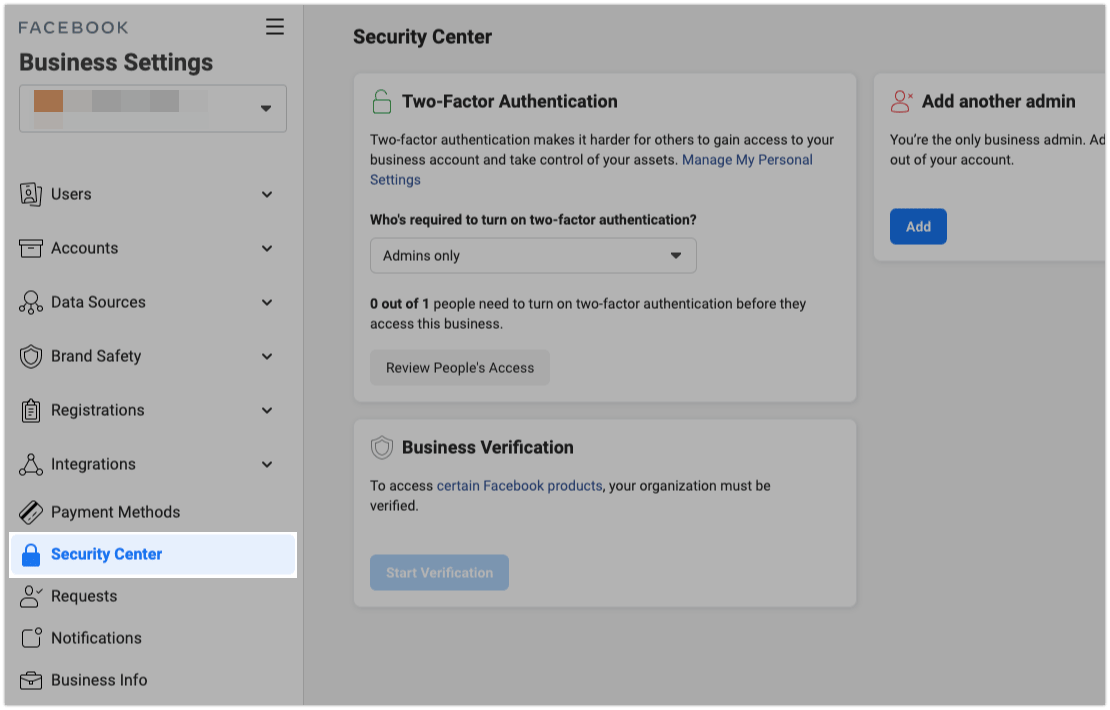Expand the Integrations chevron
Viewport: 1110px width, 710px height.
(267, 464)
